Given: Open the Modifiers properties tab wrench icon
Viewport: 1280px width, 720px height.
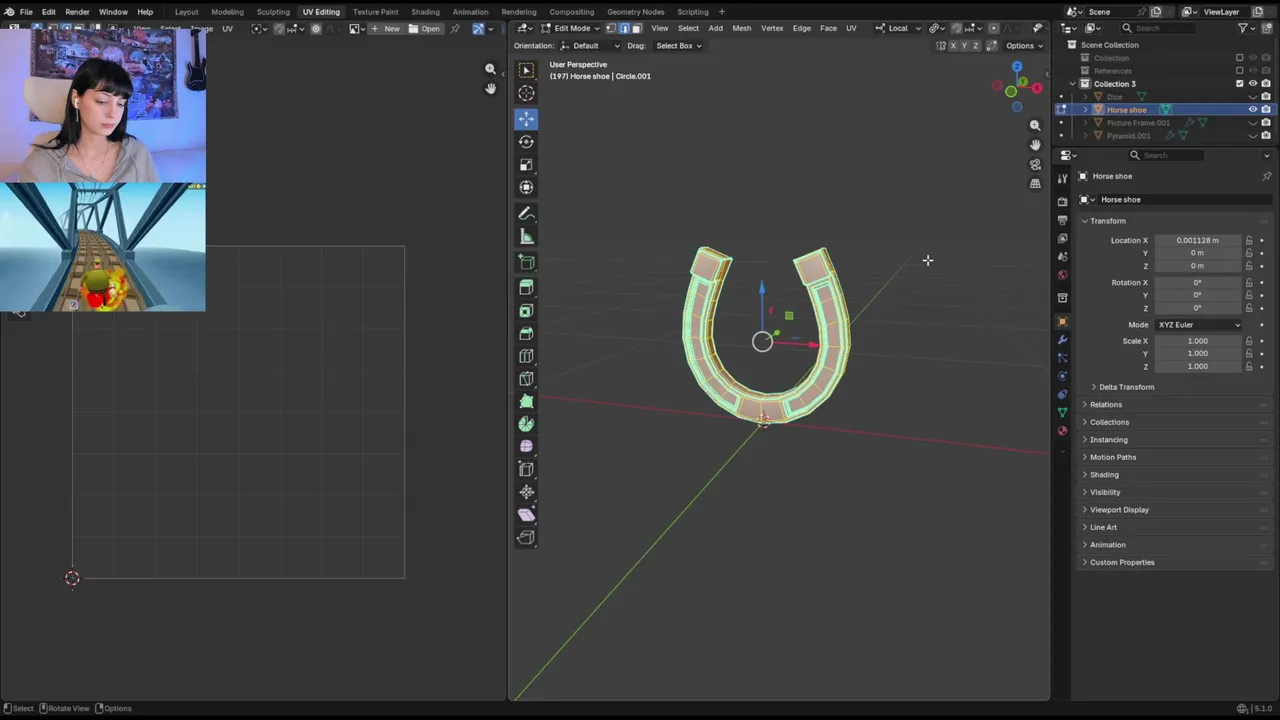Looking at the screenshot, I should [x=1062, y=340].
